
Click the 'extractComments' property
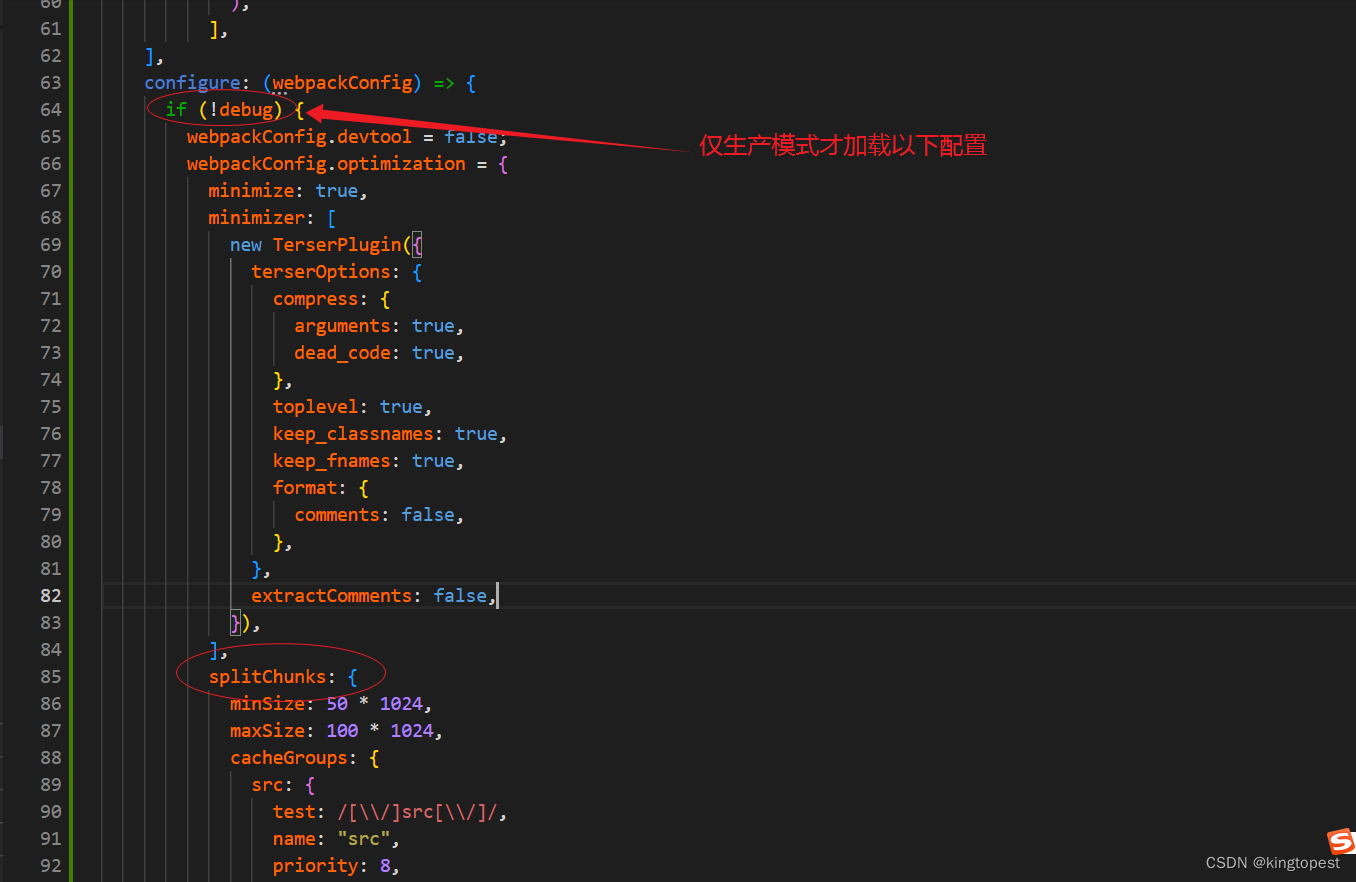pos(332,595)
